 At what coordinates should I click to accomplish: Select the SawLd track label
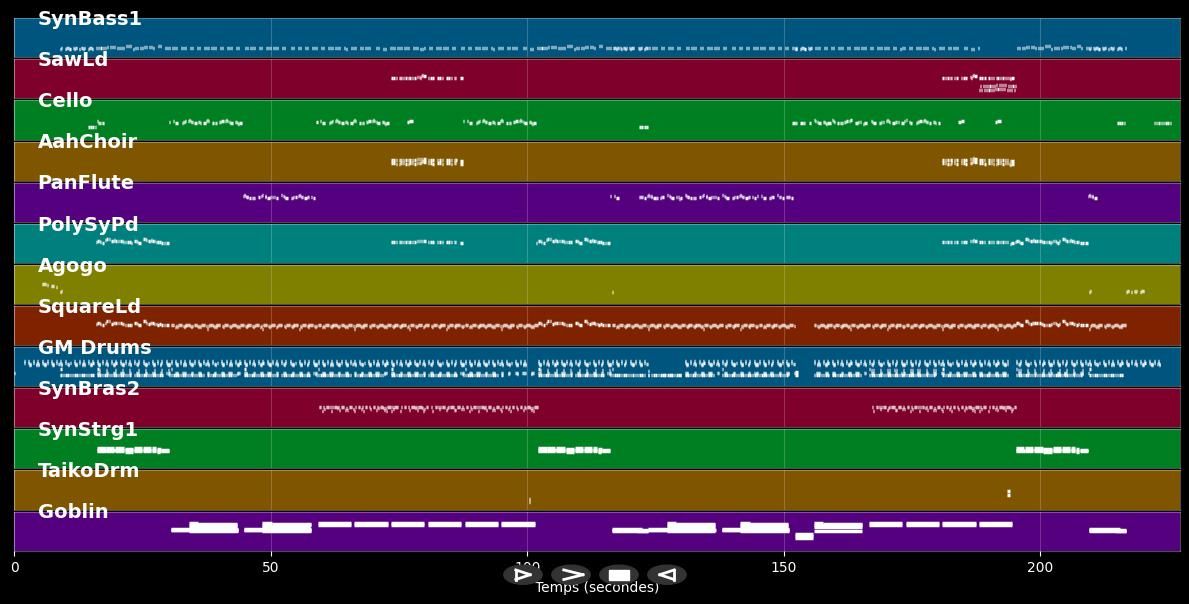click(73, 60)
